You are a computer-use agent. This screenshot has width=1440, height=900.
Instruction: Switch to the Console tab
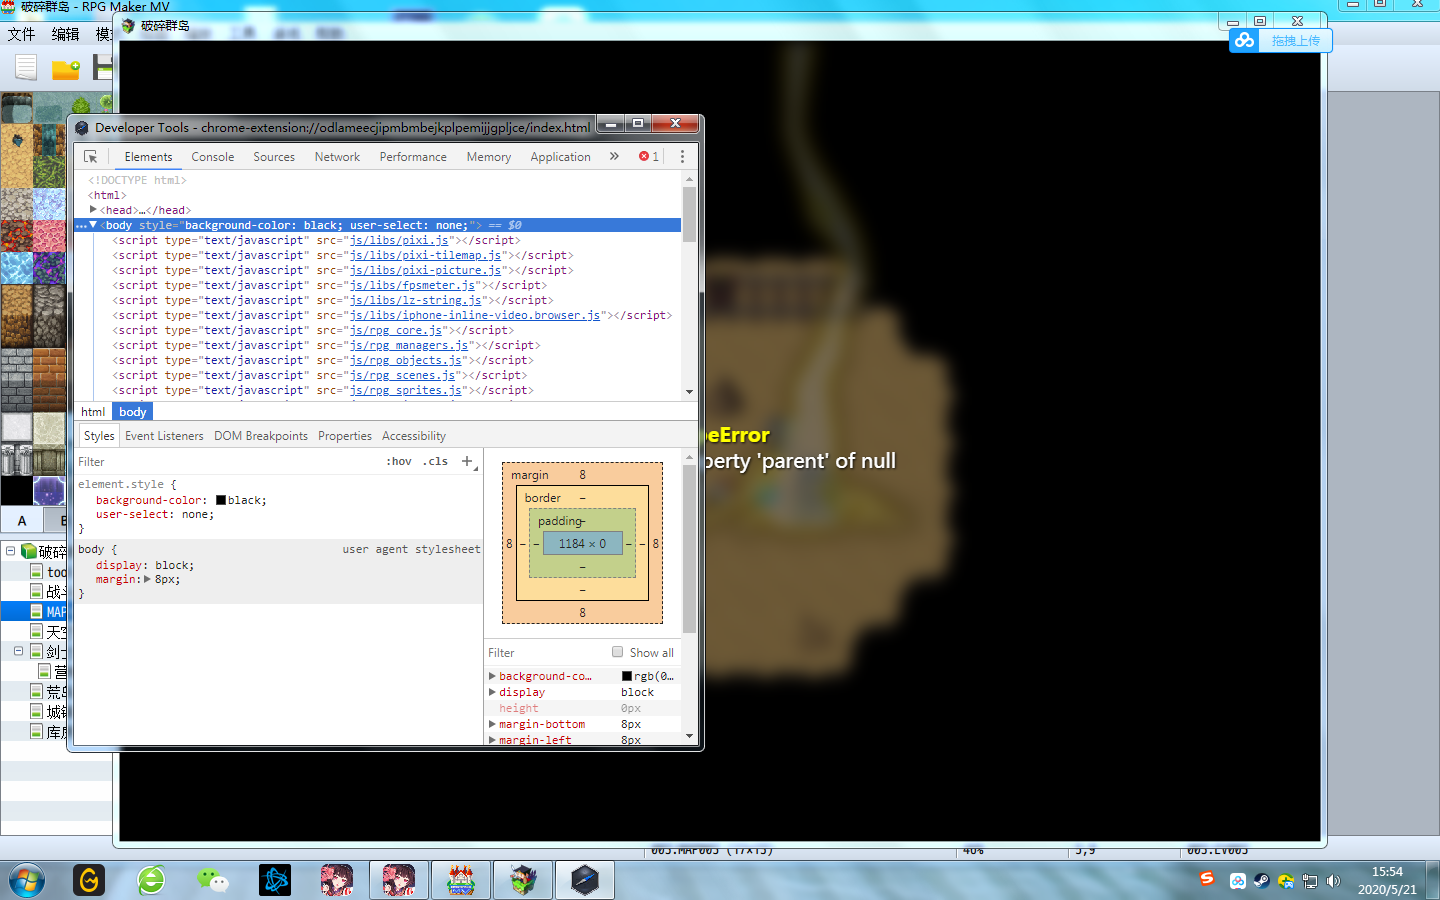[x=213, y=157]
